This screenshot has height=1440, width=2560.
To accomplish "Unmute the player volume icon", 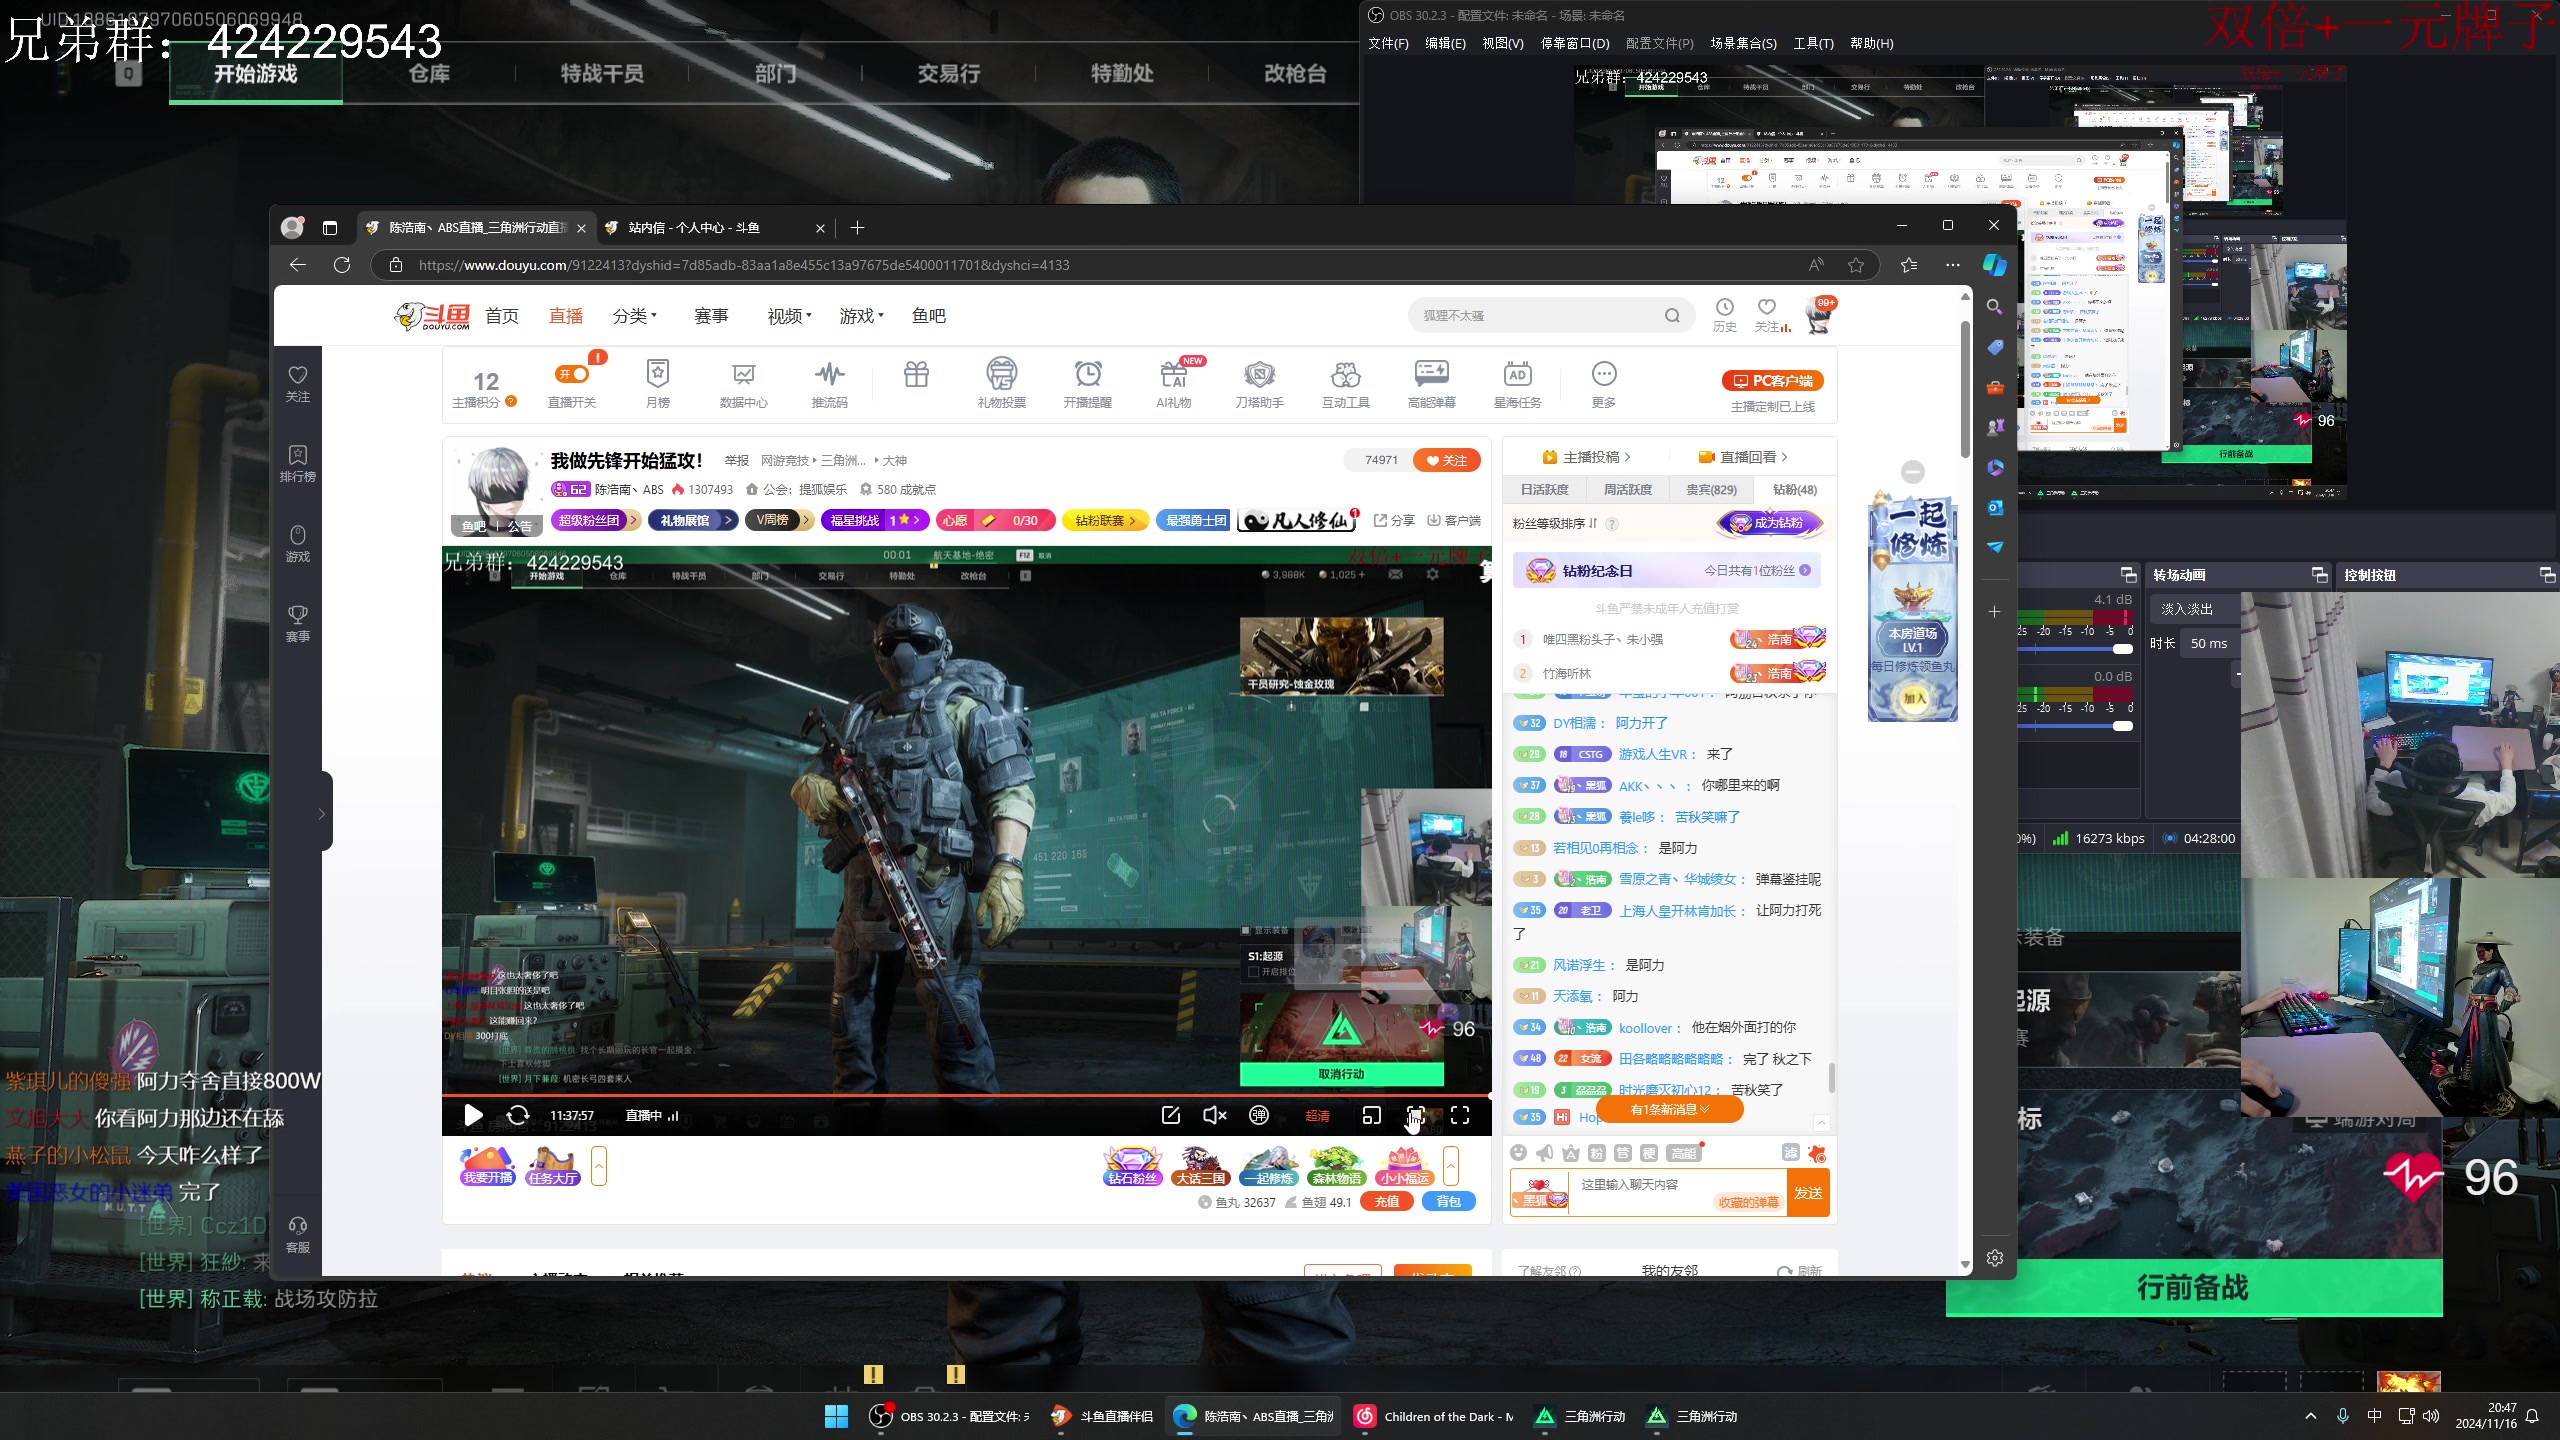I will click(1214, 1115).
